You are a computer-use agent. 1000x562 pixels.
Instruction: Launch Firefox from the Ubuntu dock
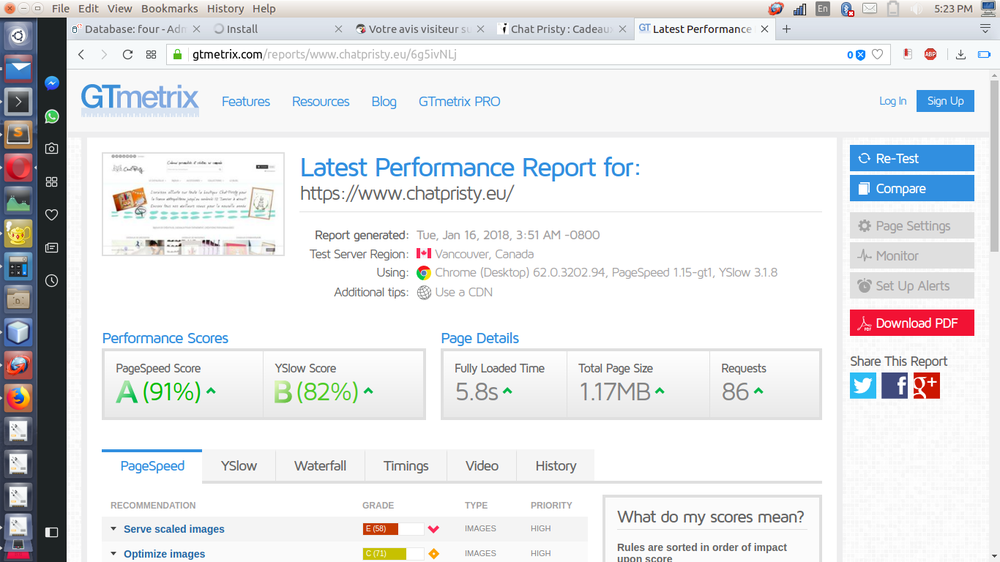18,398
